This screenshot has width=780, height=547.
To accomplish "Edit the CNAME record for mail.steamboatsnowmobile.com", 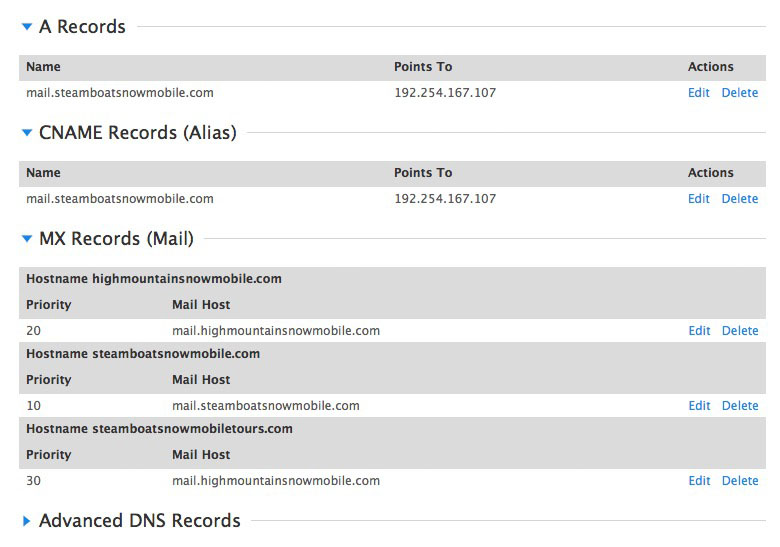I will tap(698, 199).
